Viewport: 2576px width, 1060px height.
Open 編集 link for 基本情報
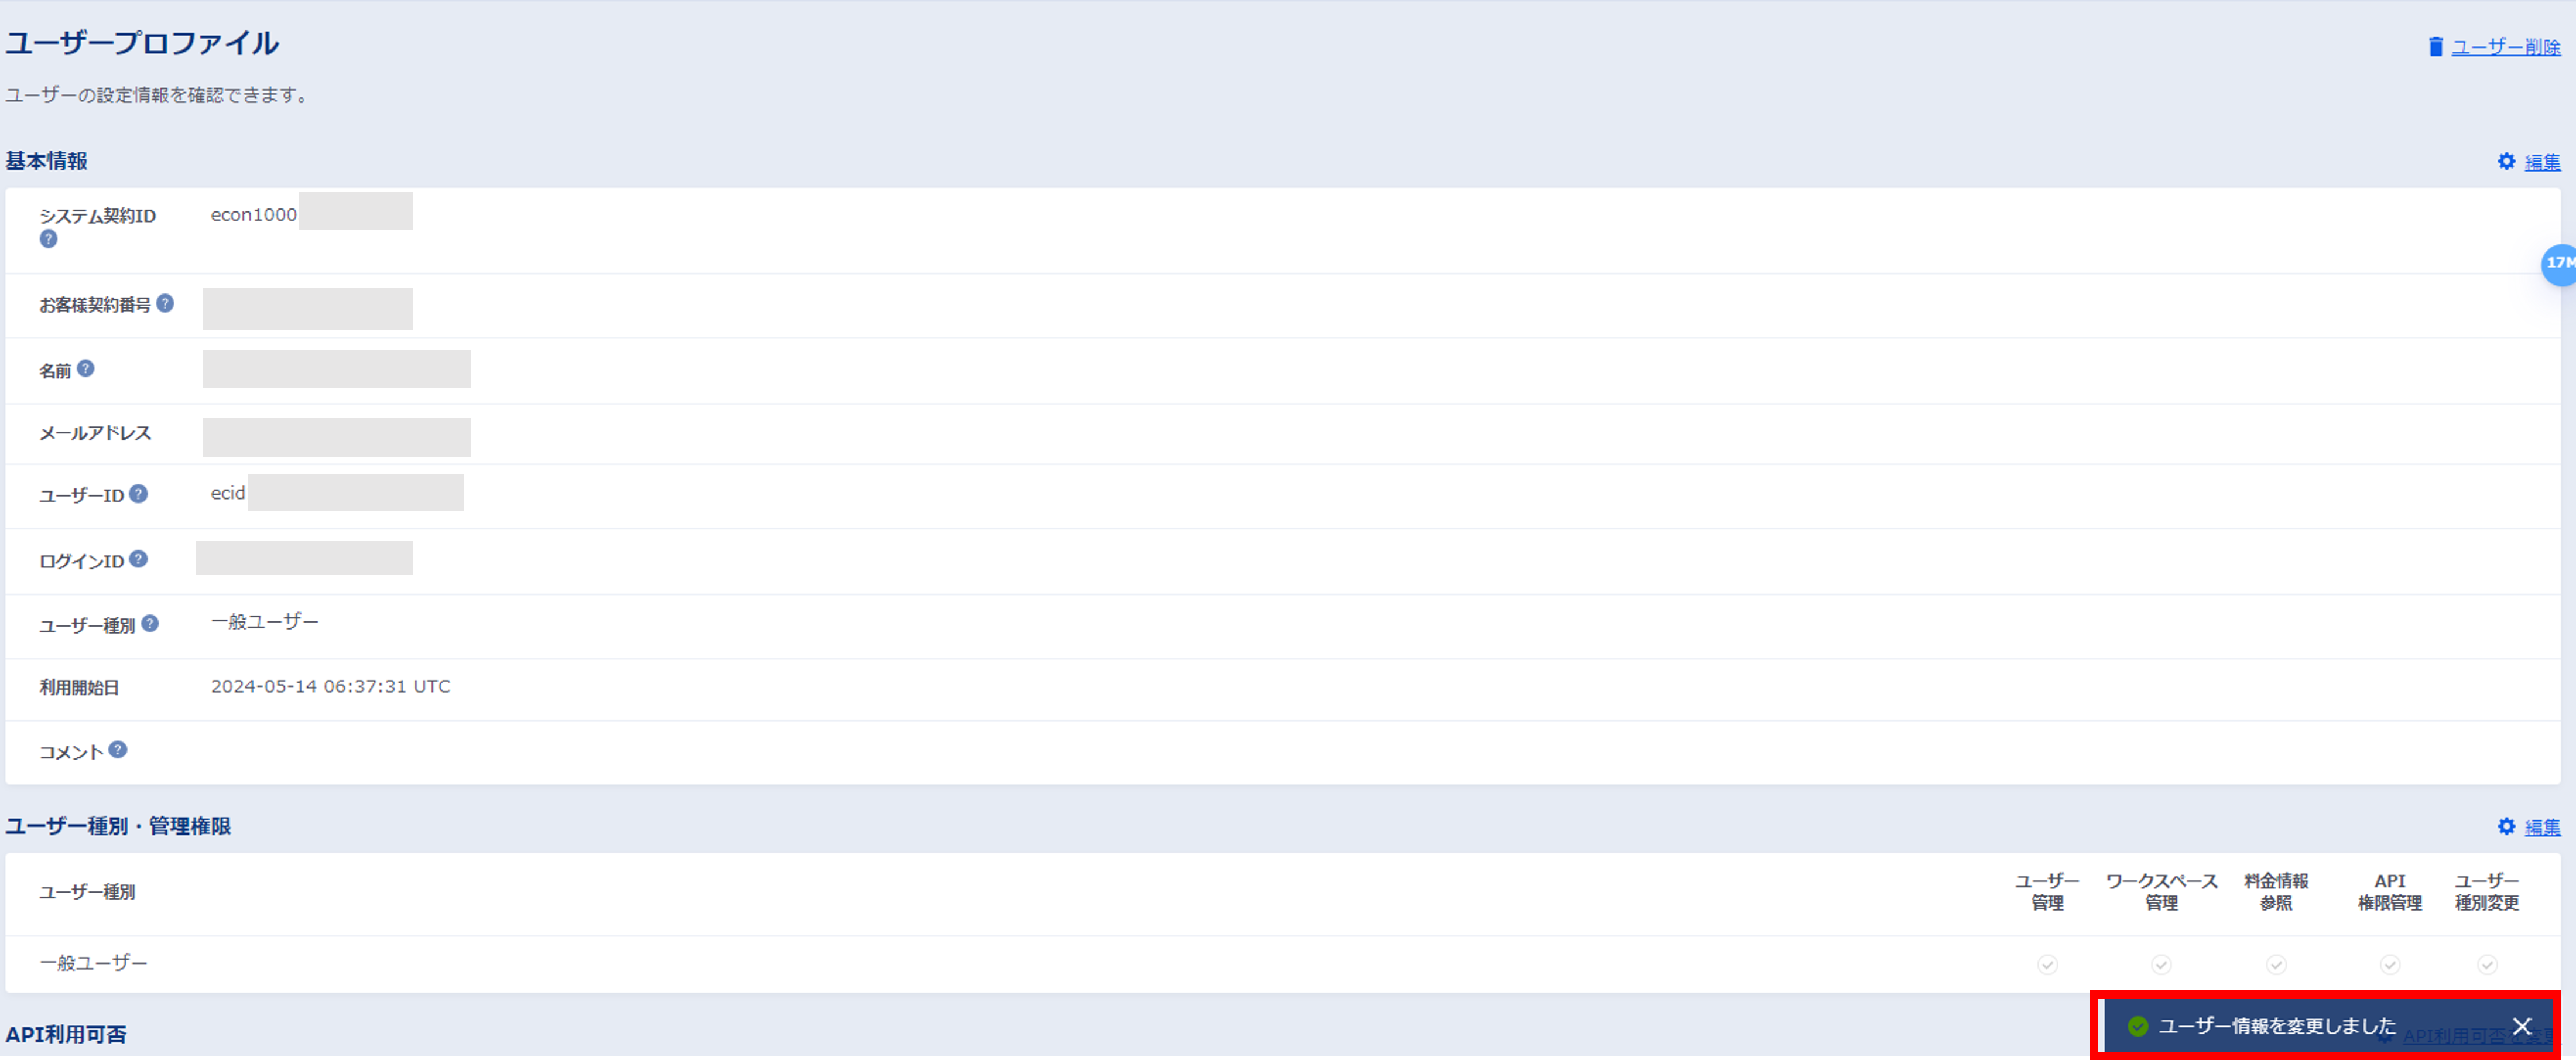tap(2543, 162)
